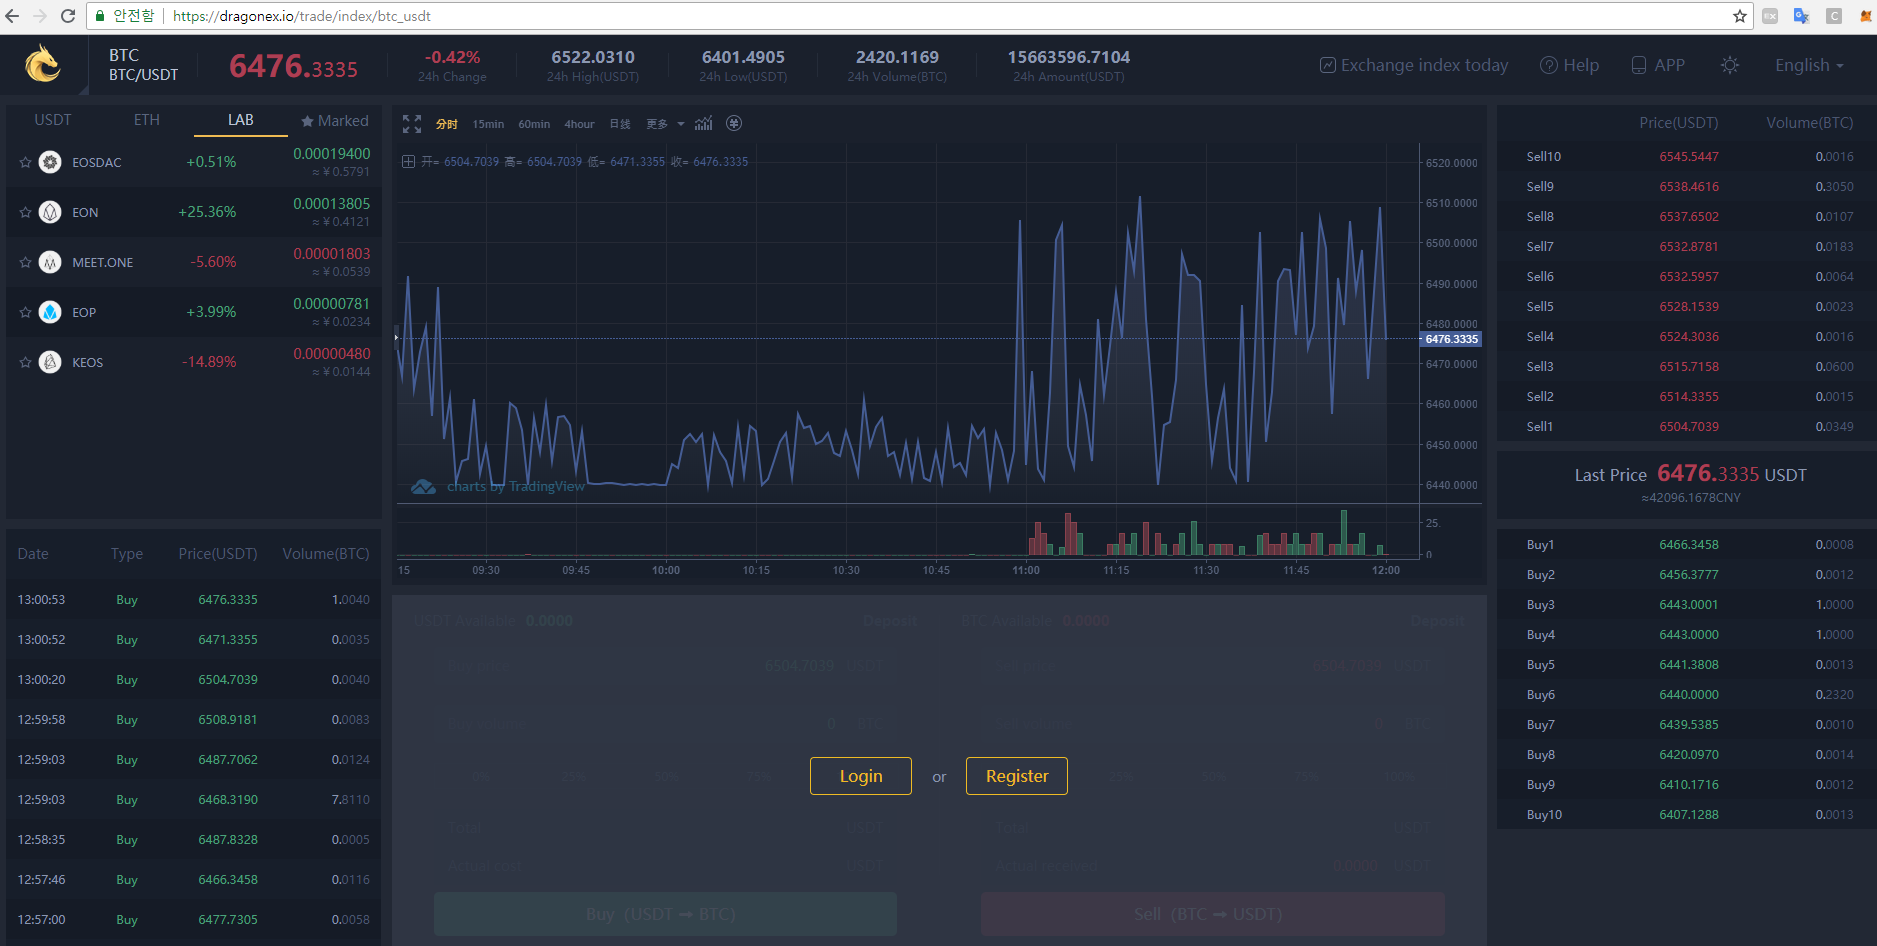The height and width of the screenshot is (946, 1877).
Task: Switch to the USDT market tab
Action: point(53,120)
